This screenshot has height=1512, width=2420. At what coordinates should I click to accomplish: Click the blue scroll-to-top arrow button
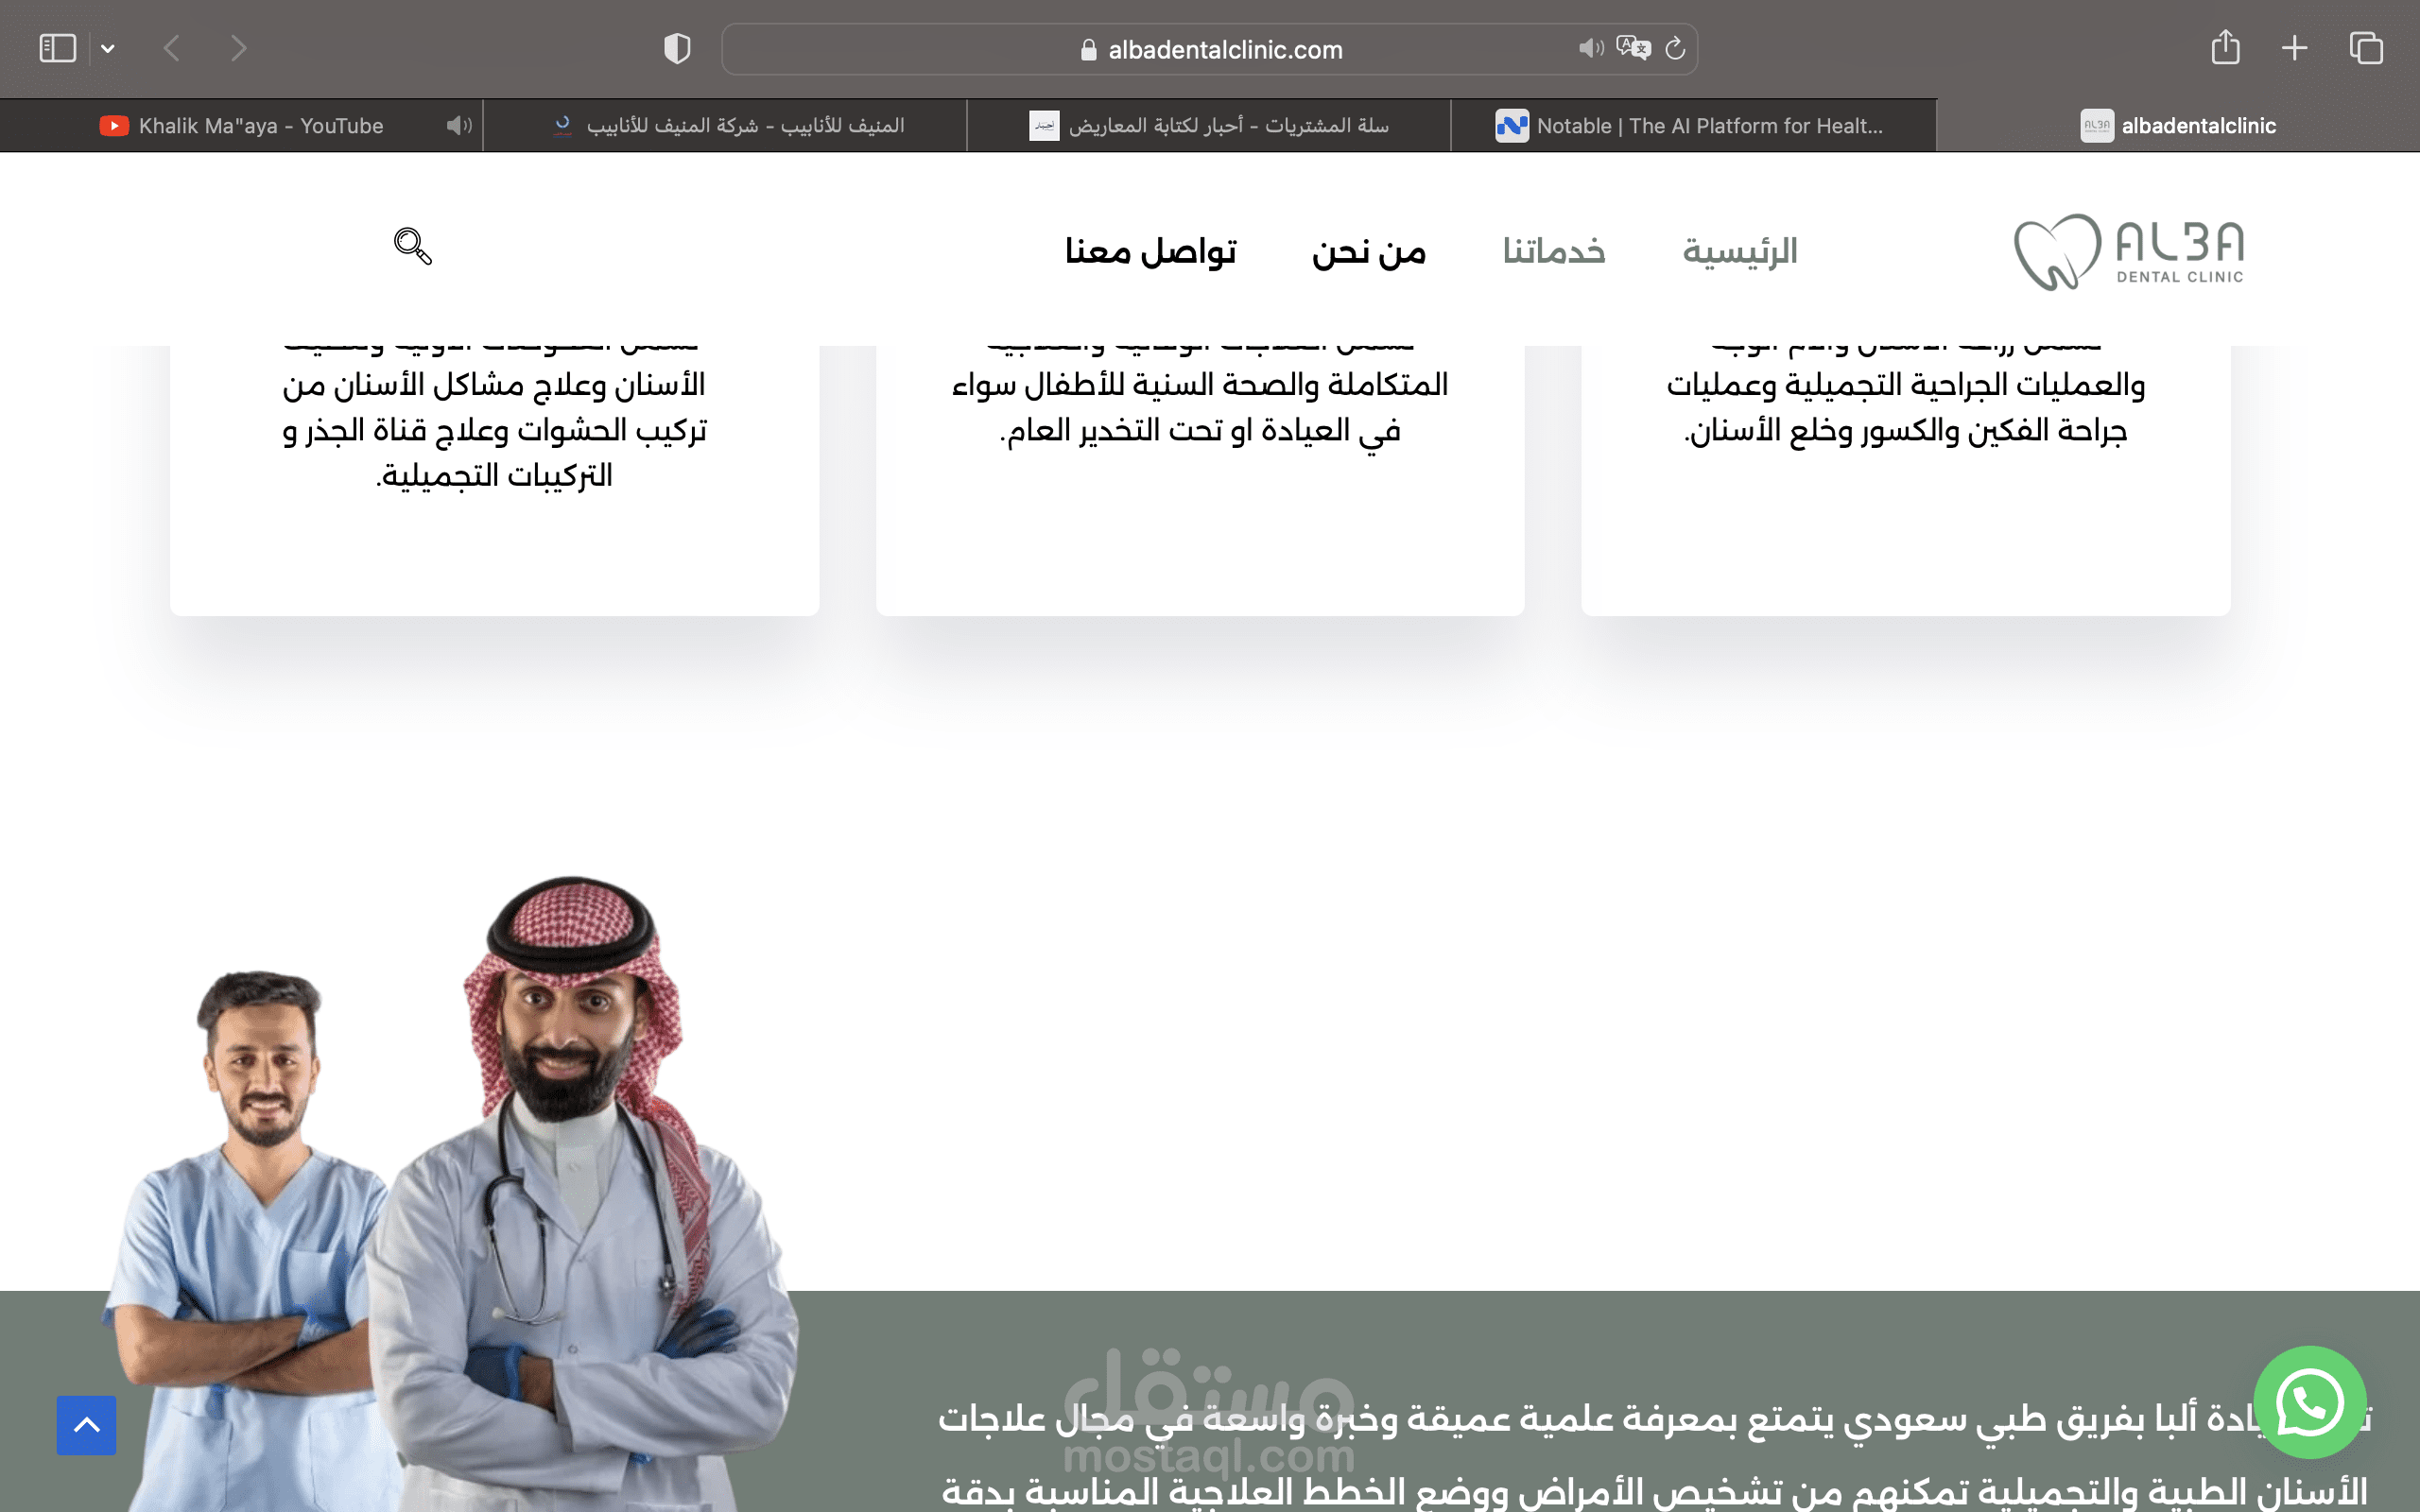[x=87, y=1425]
